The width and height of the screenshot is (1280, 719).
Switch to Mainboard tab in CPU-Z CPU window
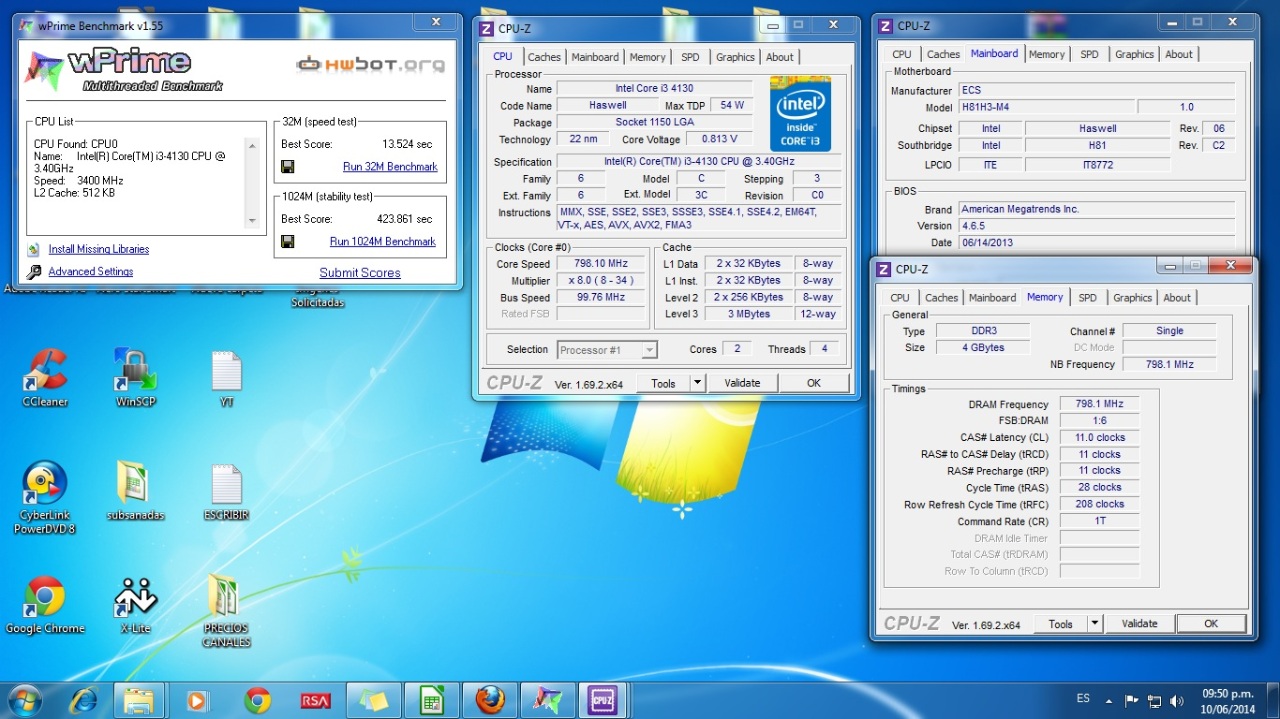595,57
